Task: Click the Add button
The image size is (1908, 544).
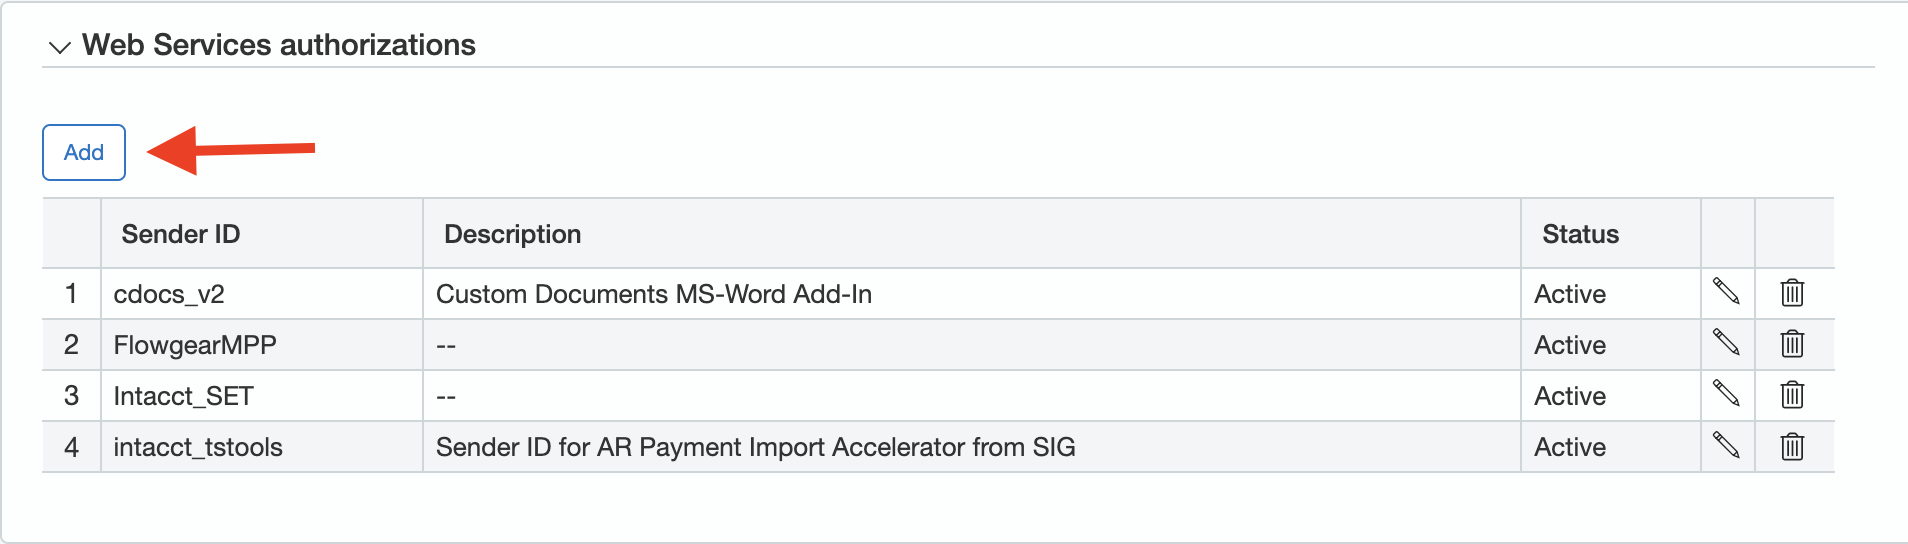Action: tap(84, 152)
